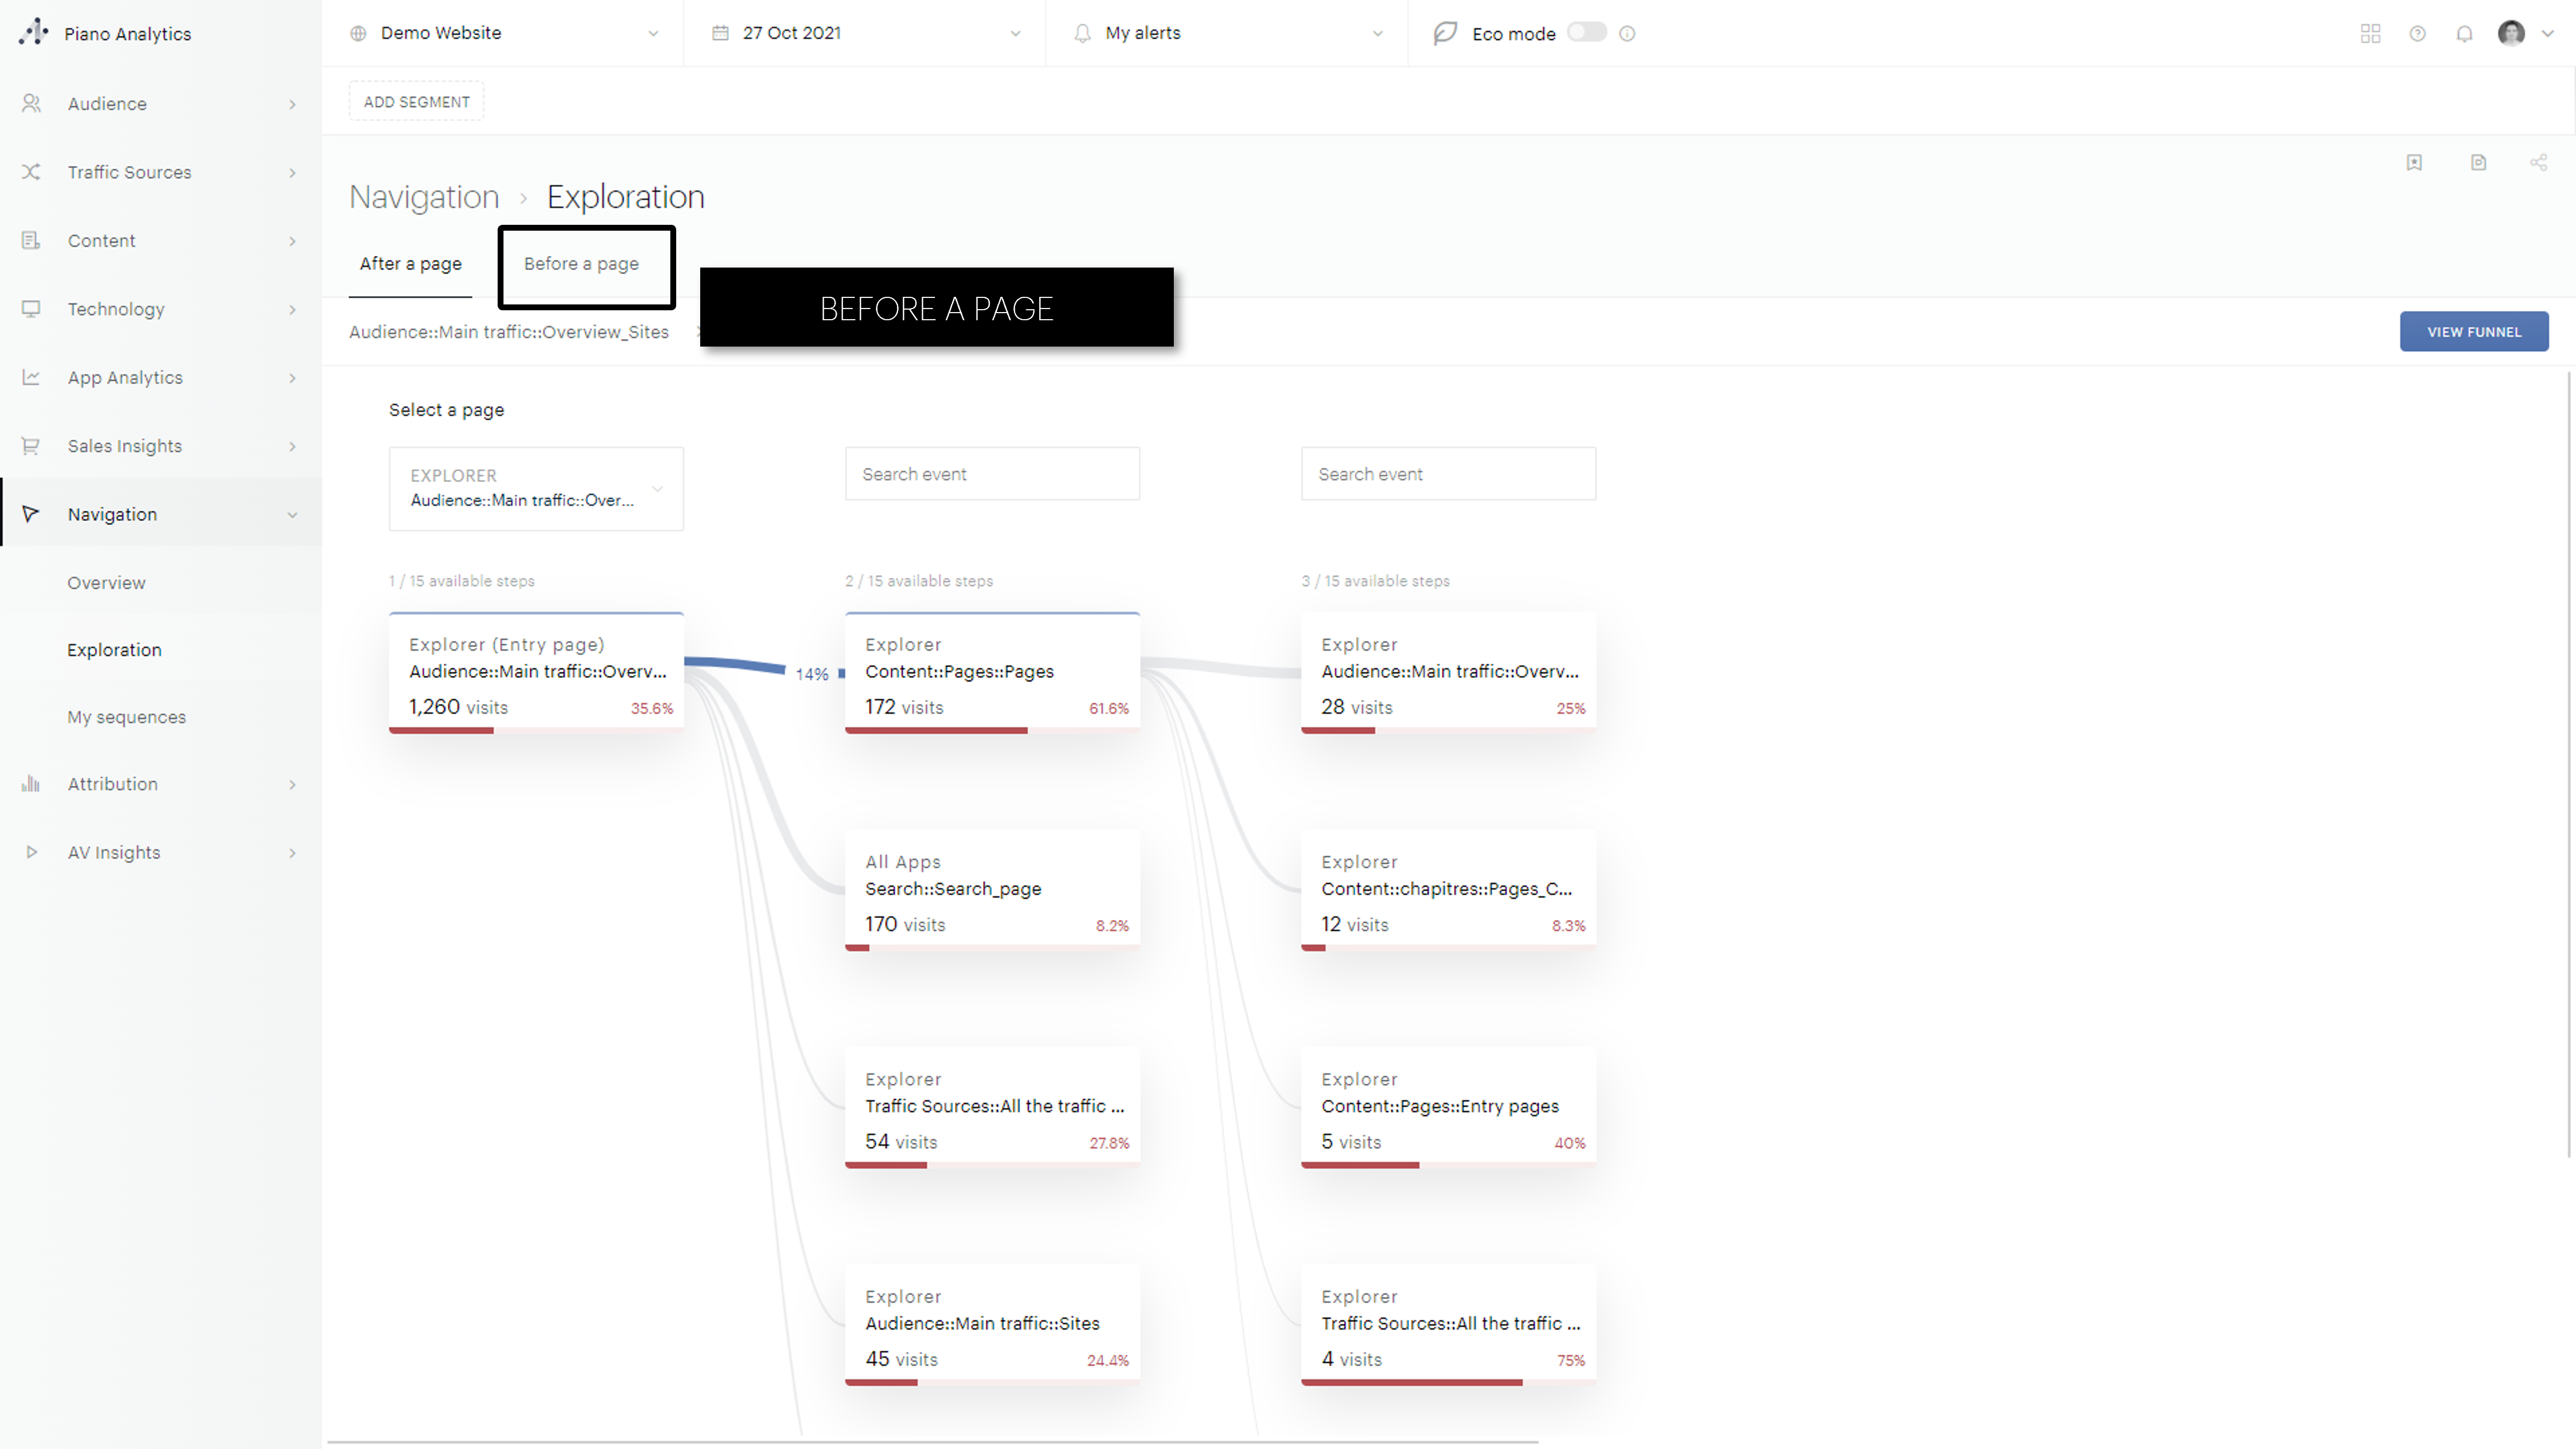Image resolution: width=2576 pixels, height=1449 pixels.
Task: Click the Attribution bar-chart icon
Action: point(30,784)
